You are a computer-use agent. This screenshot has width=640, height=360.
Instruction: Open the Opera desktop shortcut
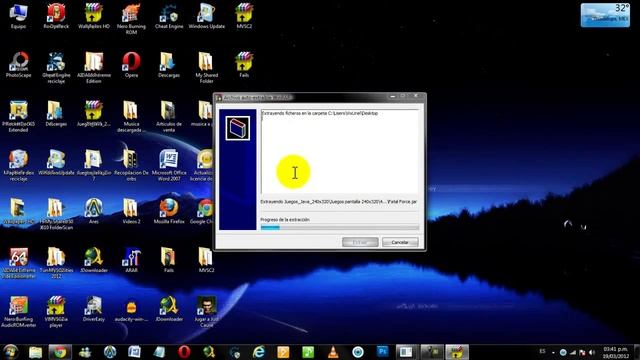131,65
